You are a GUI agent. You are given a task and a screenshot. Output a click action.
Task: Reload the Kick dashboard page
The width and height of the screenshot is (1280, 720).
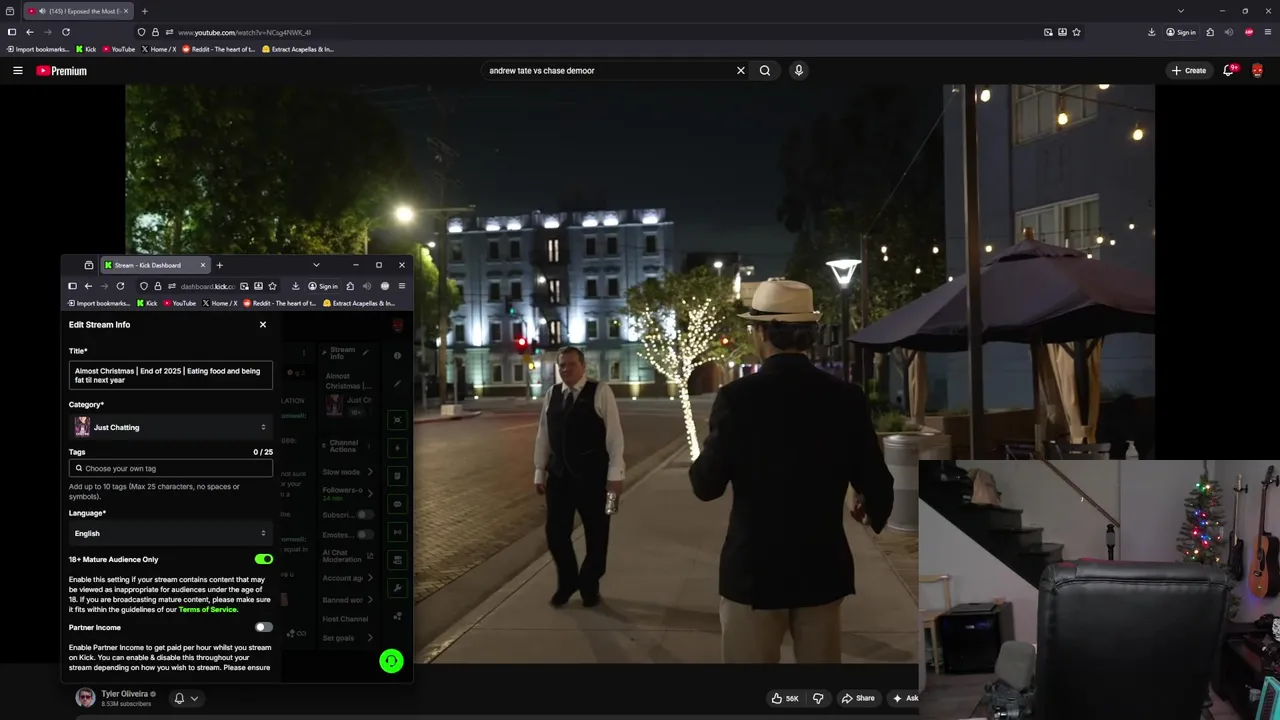point(120,286)
